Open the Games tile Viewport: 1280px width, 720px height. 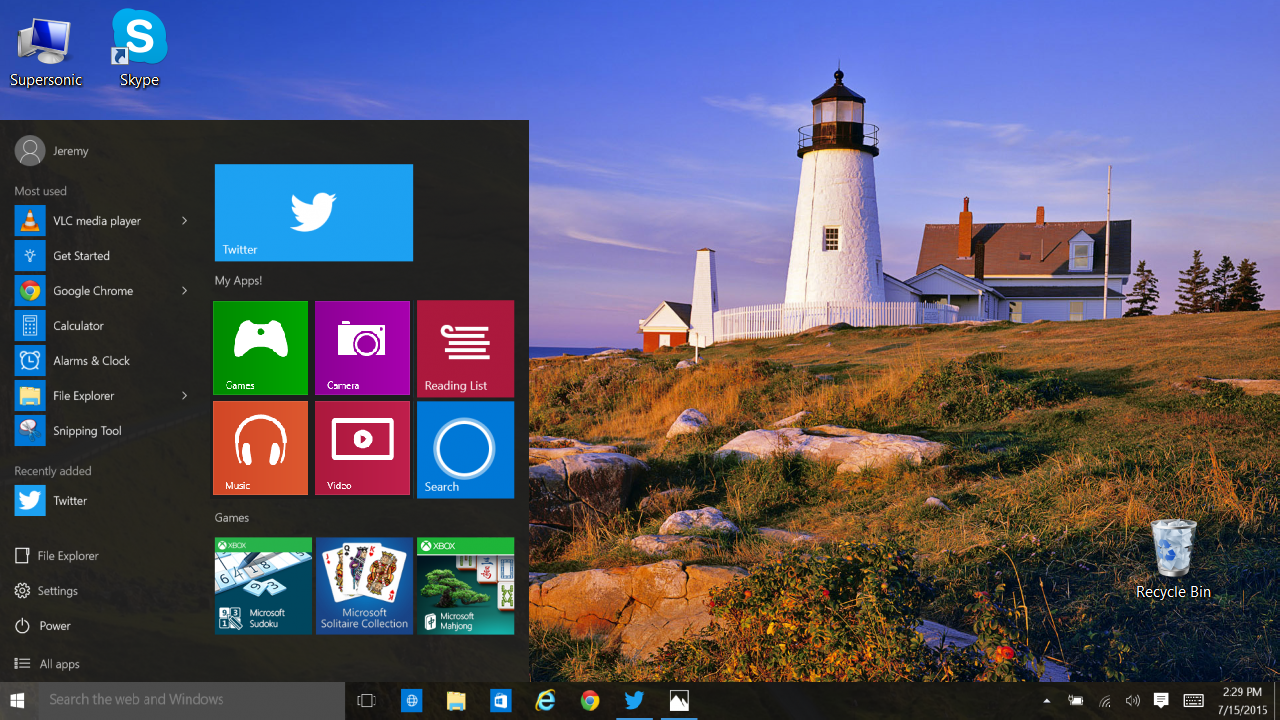click(260, 347)
